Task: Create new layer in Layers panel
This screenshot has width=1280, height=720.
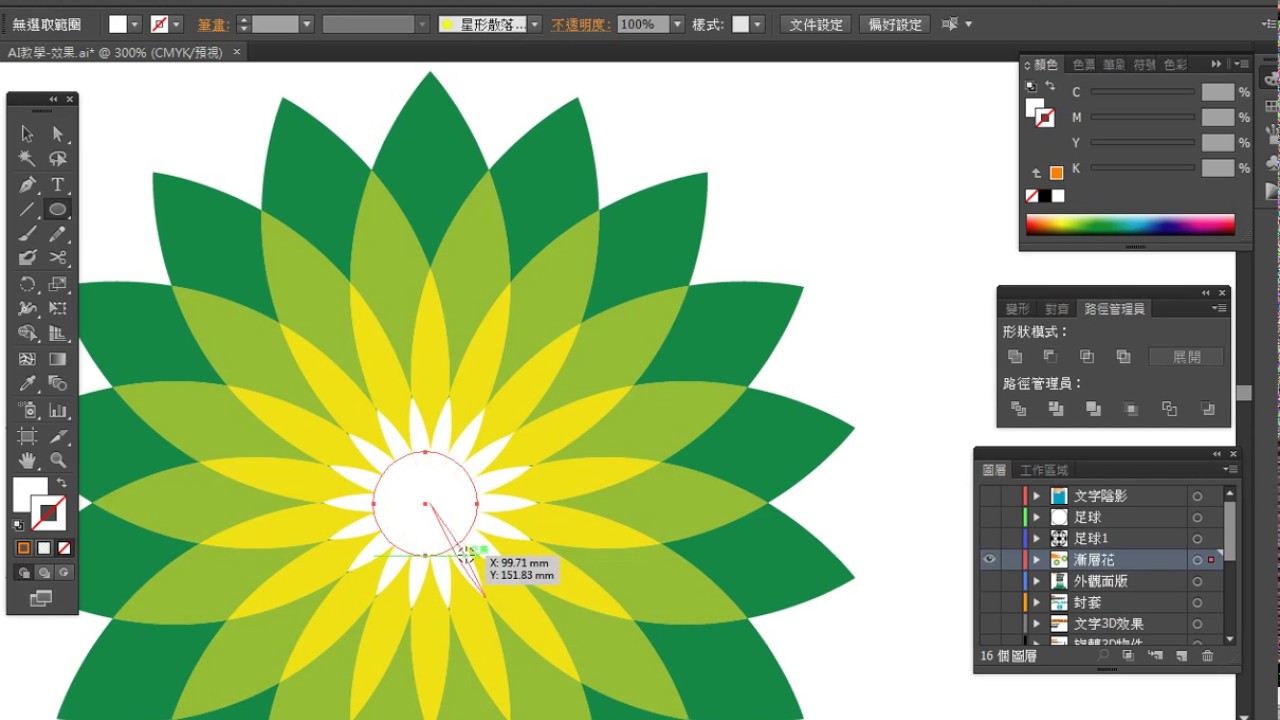Action: (x=1181, y=656)
